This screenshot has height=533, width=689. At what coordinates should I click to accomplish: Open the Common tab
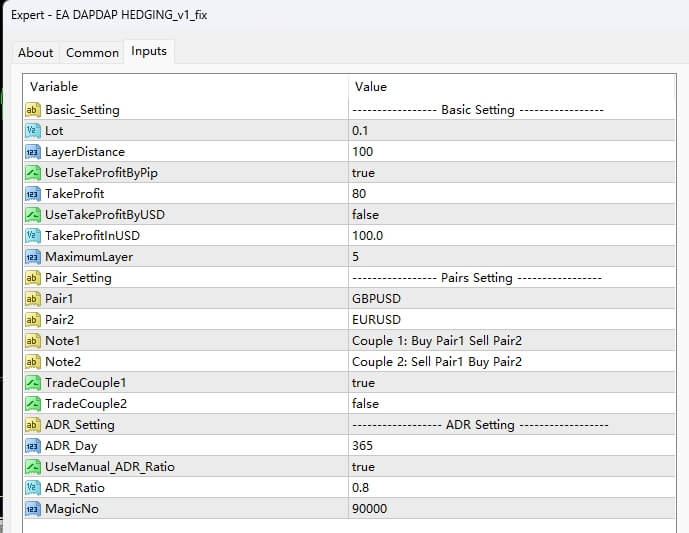click(92, 53)
